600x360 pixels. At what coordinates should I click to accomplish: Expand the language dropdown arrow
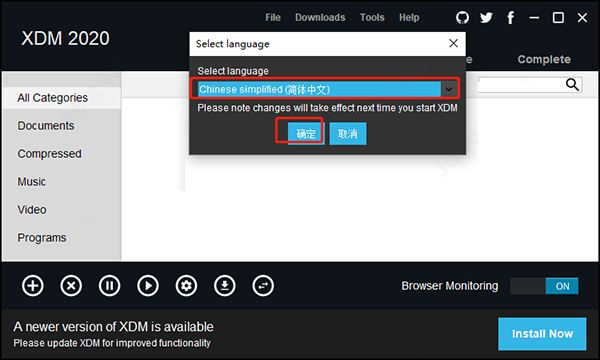click(449, 90)
